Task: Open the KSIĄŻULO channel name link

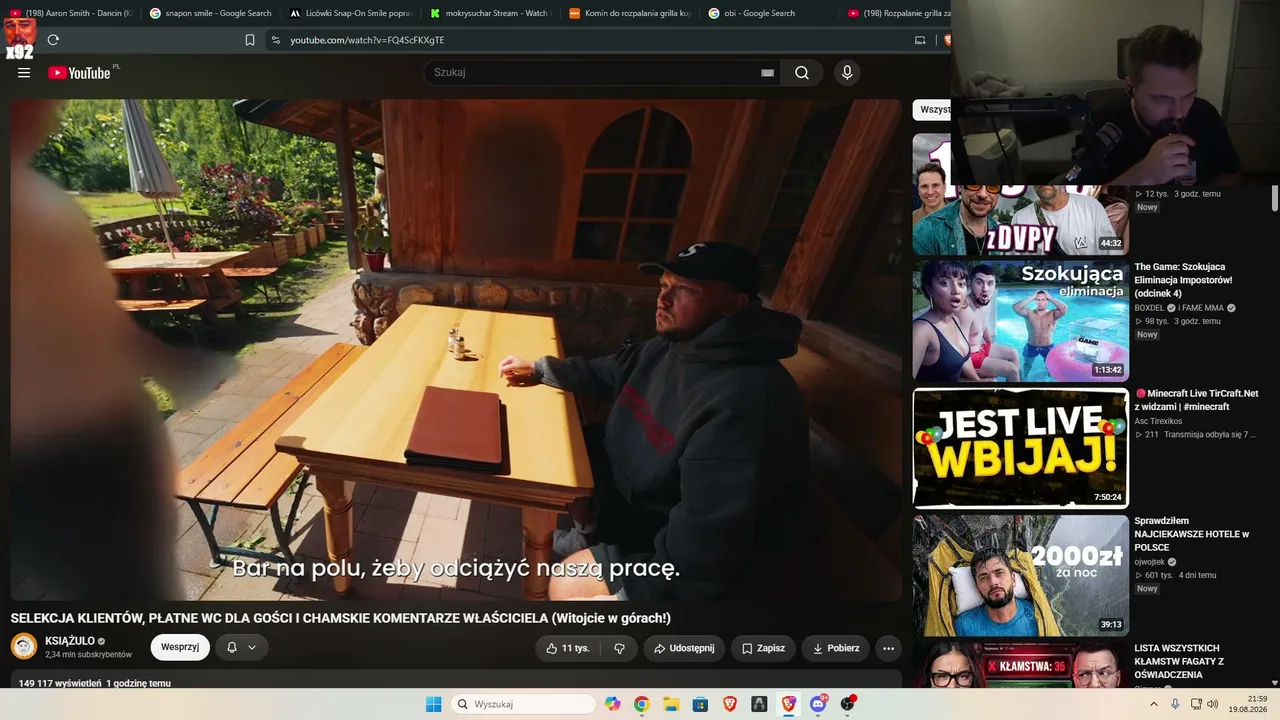Action: coord(70,641)
